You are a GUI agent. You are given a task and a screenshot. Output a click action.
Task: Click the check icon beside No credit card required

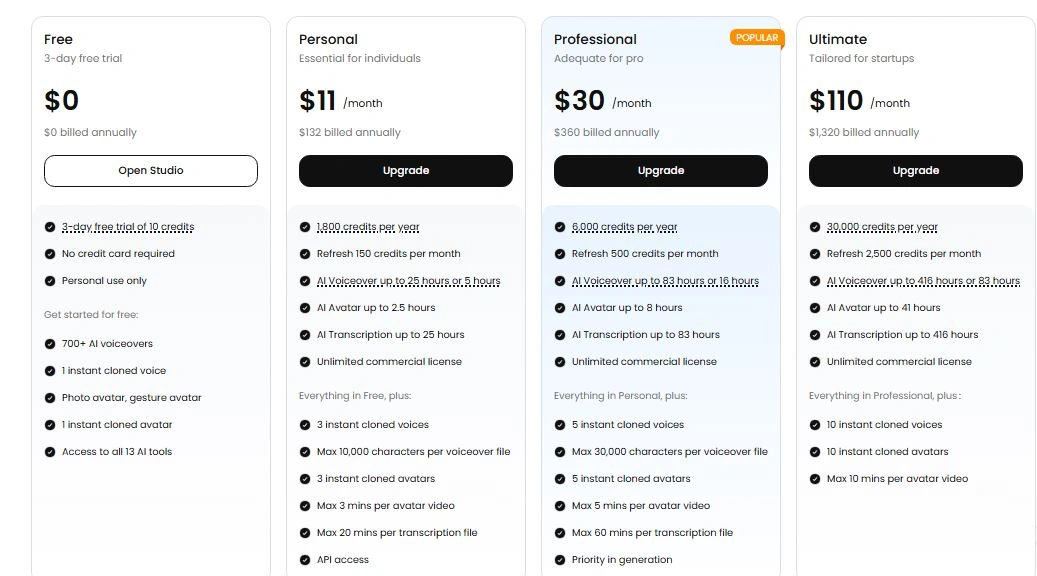pos(50,254)
